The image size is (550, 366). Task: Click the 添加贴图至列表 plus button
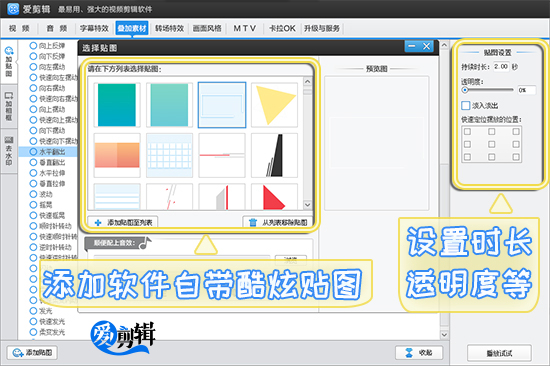(123, 222)
